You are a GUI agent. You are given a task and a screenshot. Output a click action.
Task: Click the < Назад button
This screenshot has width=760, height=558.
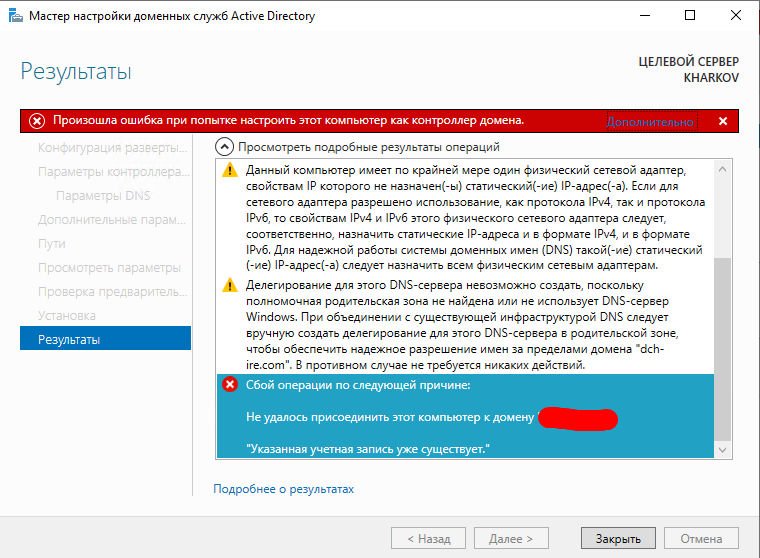[x=428, y=539]
